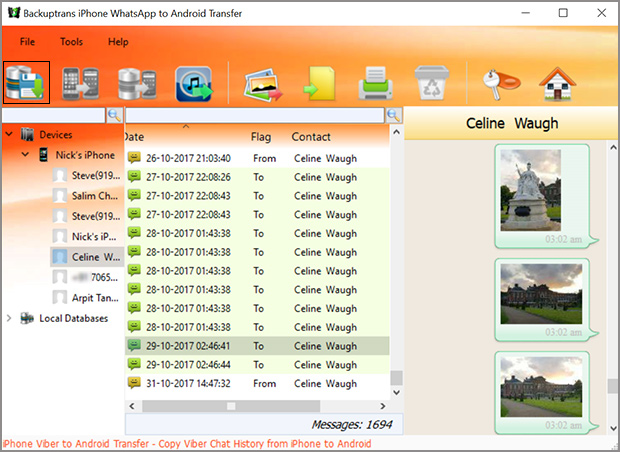The height and width of the screenshot is (452, 620).
Task: Click the iTunes backup import icon
Action: pyautogui.click(x=194, y=83)
